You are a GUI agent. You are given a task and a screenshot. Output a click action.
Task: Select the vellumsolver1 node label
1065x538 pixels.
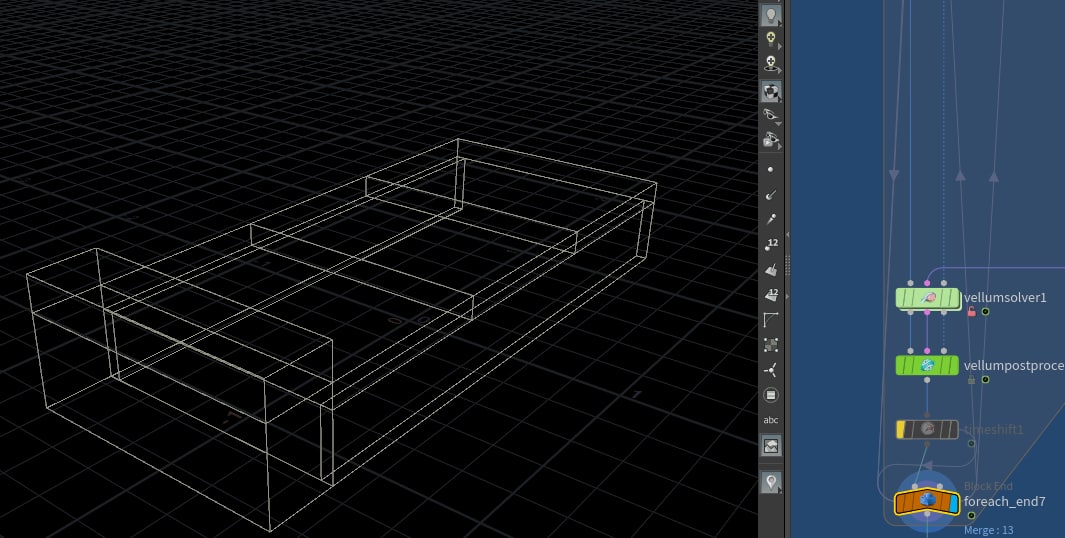click(1005, 298)
